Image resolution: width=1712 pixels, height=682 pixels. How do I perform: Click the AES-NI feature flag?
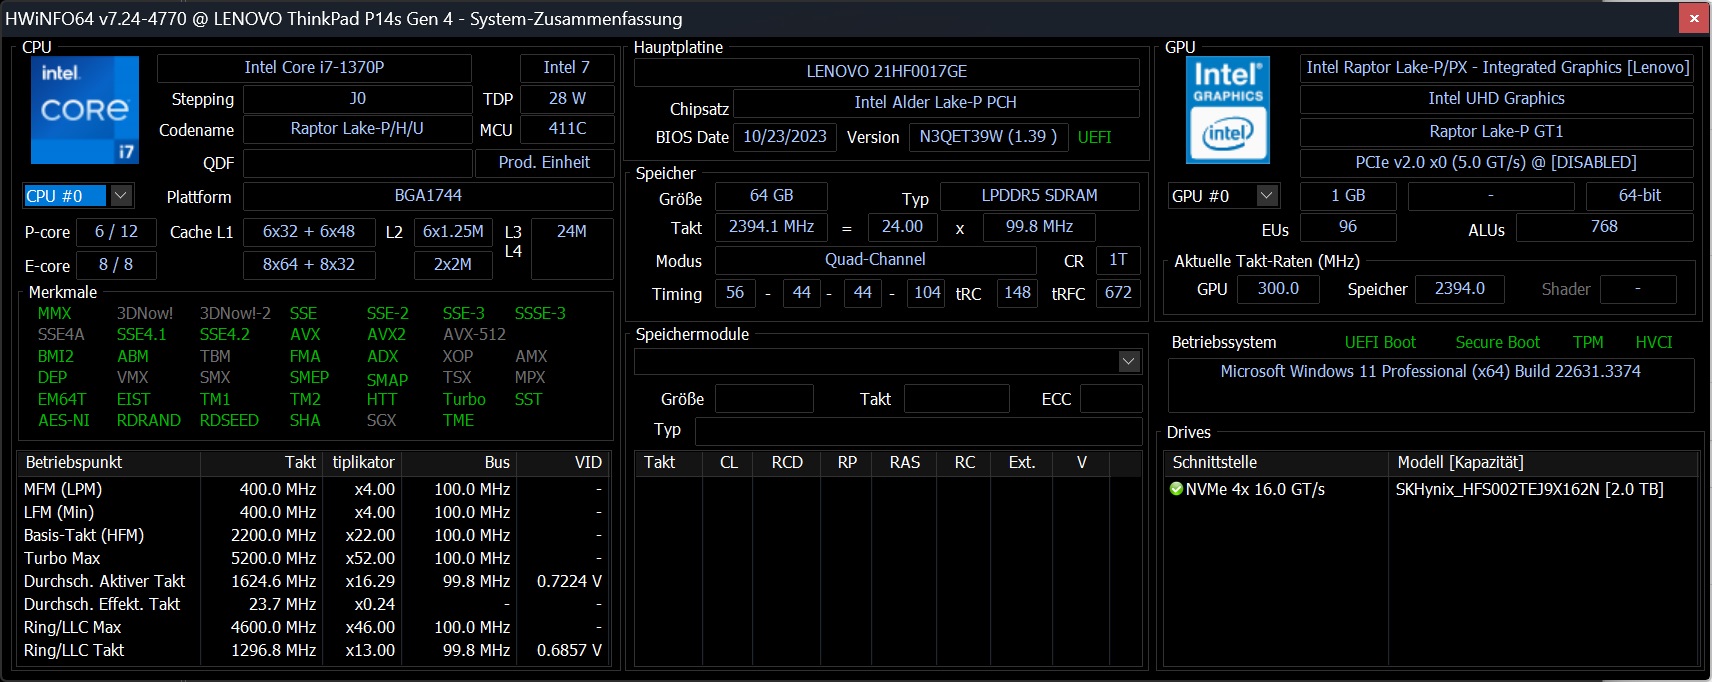coord(64,420)
